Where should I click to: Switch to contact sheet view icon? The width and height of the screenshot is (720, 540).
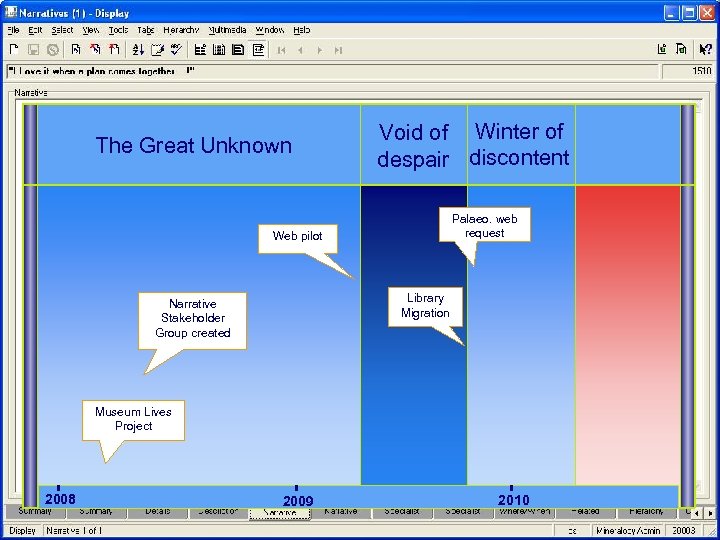pos(219,50)
